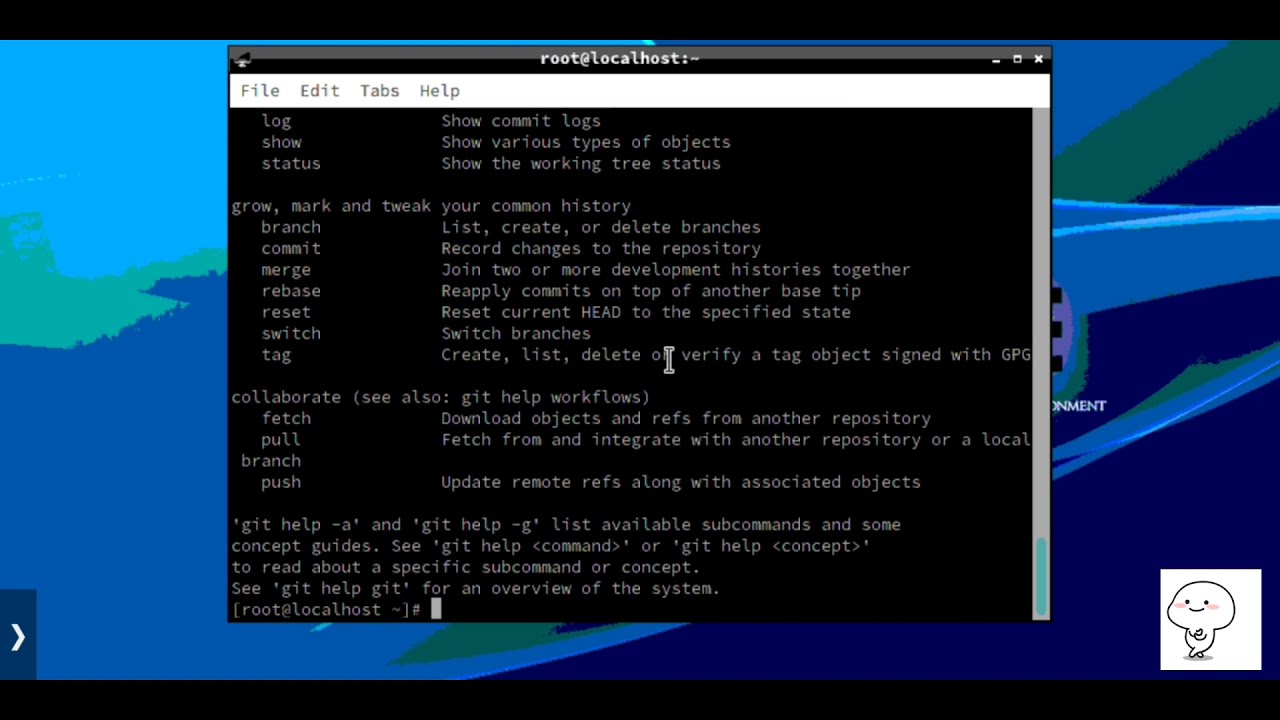1280x720 pixels.
Task: Click the root@localhost window title text
Action: 620,58
